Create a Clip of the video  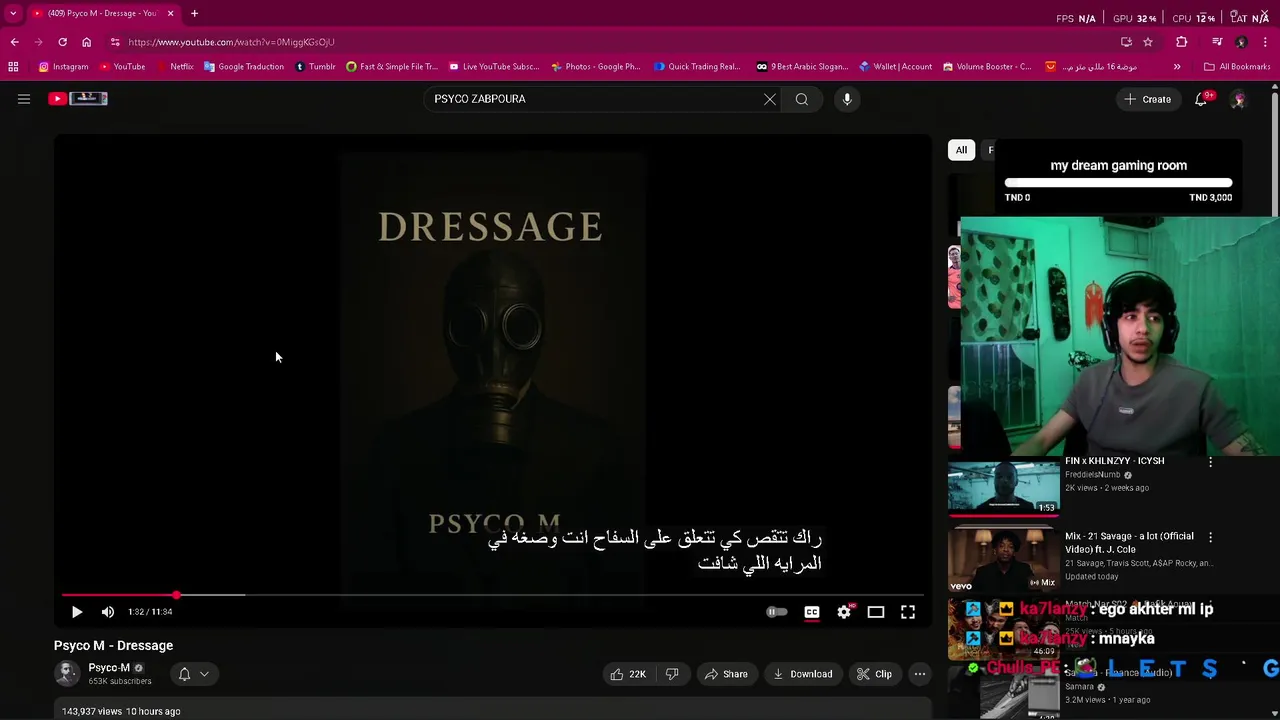coord(874,674)
